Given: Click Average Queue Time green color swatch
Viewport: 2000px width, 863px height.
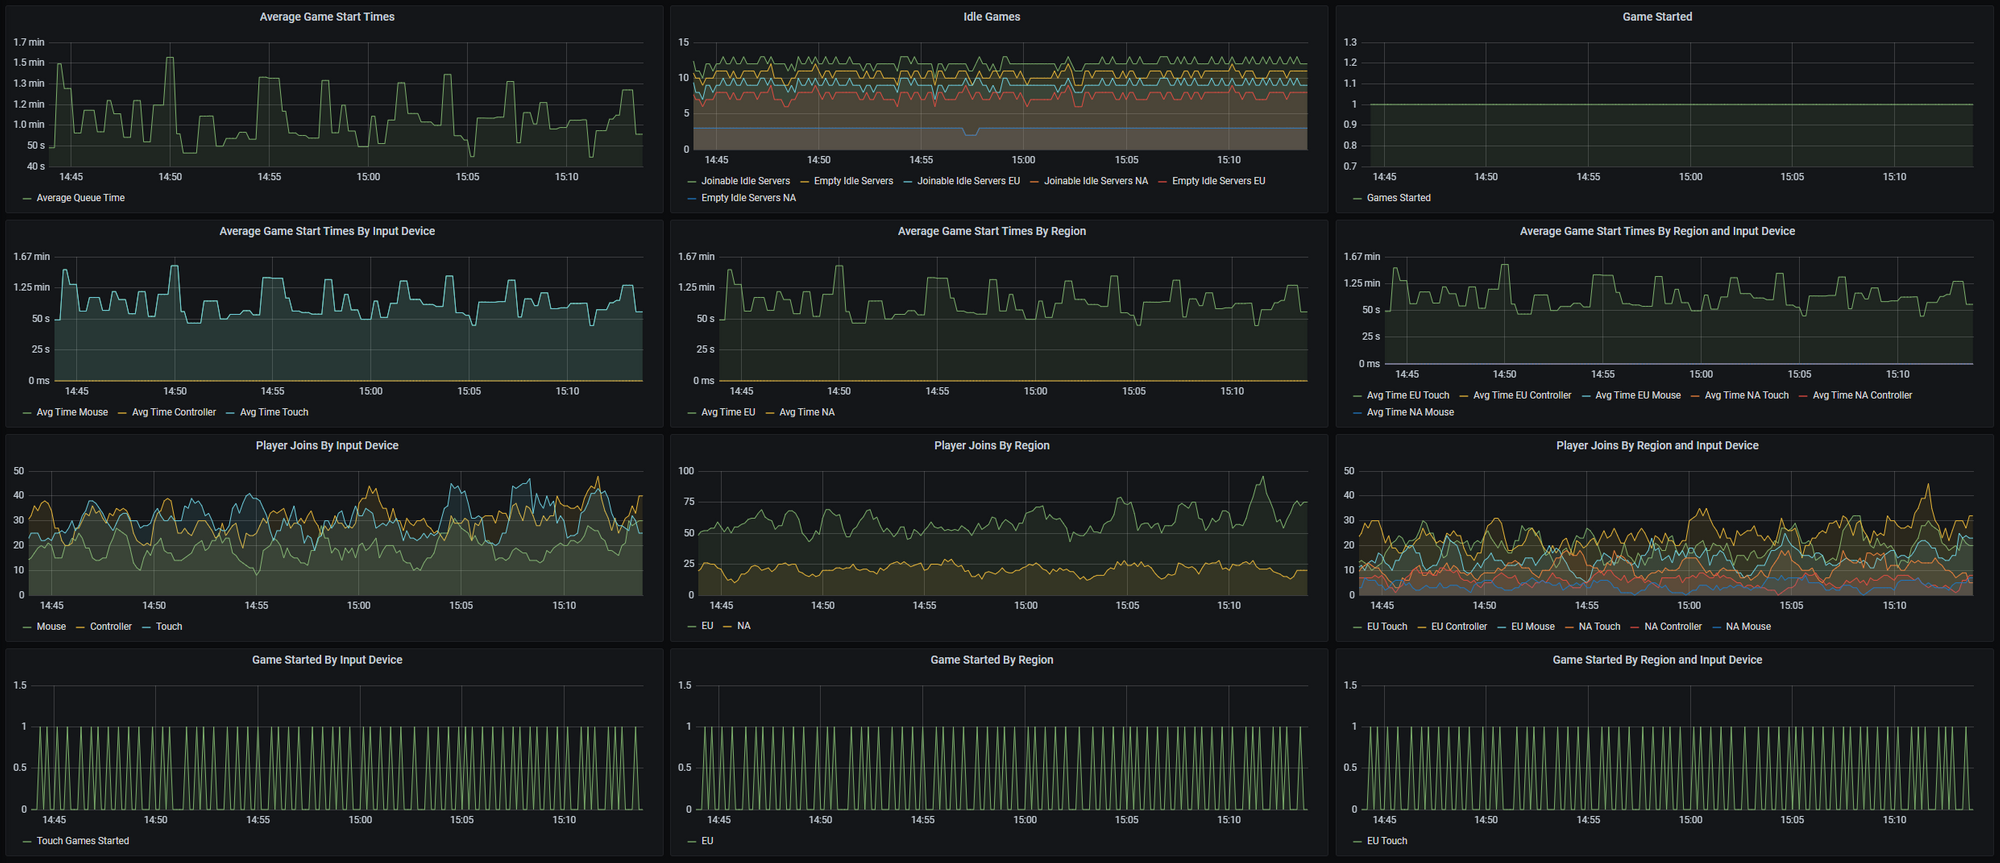Looking at the screenshot, I should (x=27, y=199).
